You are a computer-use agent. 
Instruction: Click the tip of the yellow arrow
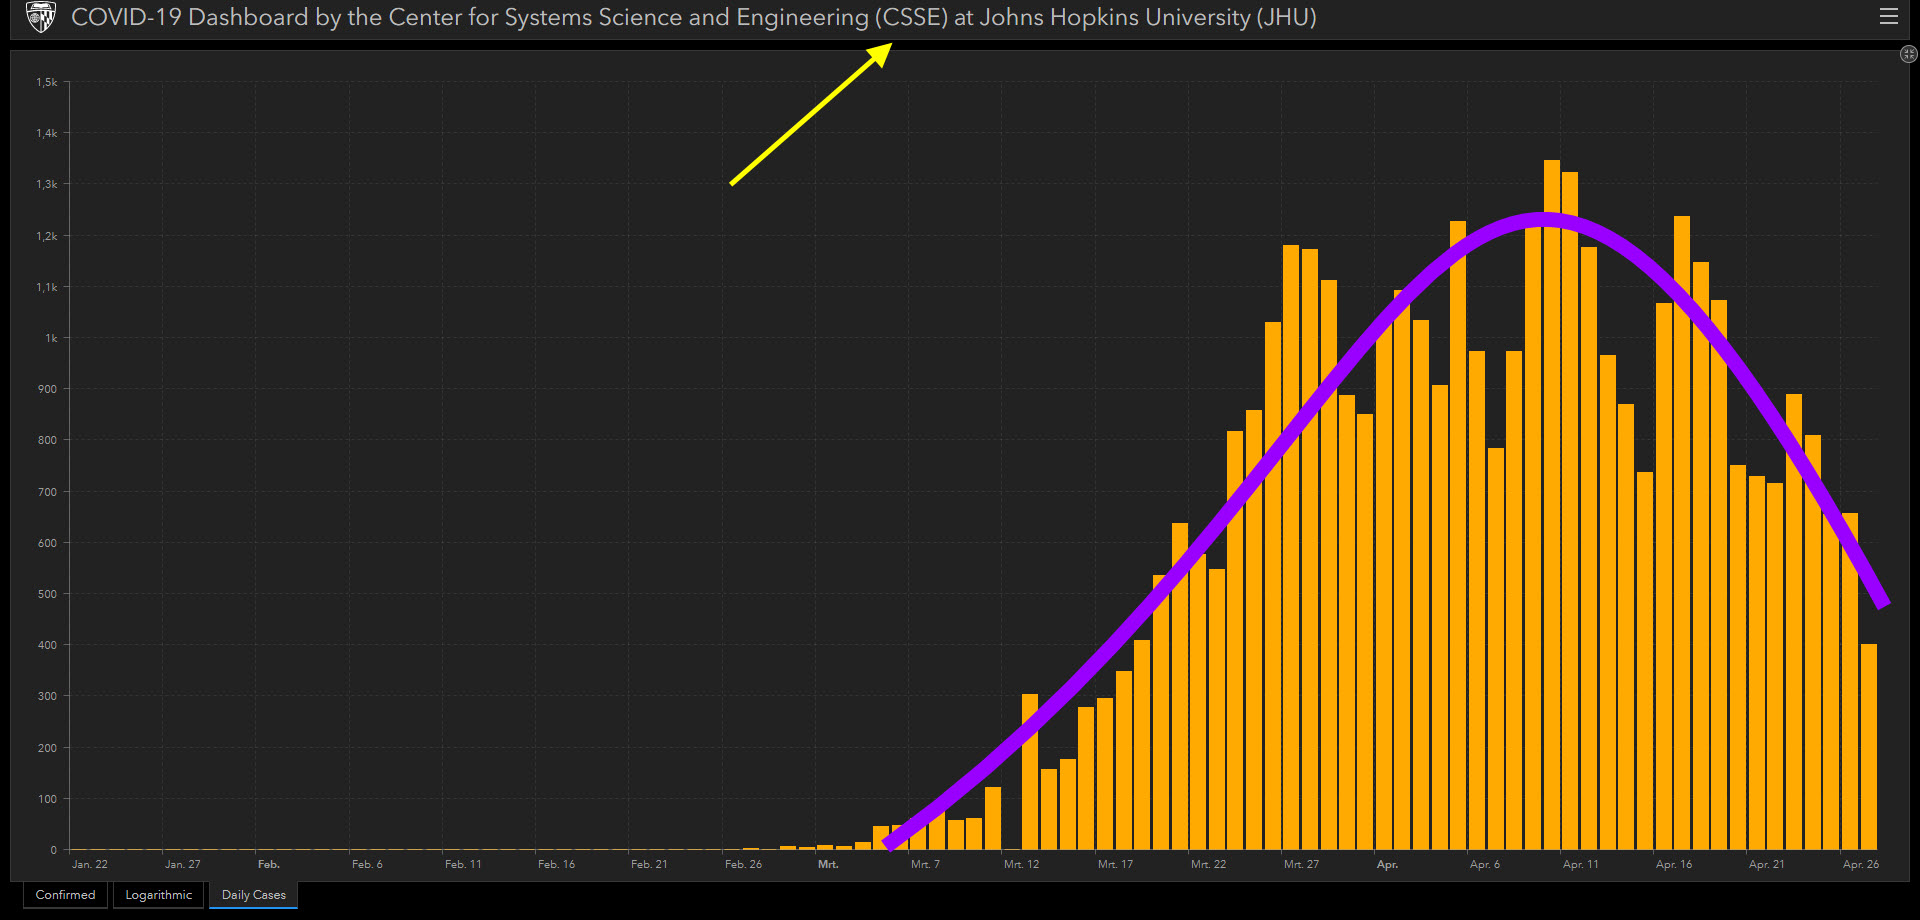pos(888,46)
